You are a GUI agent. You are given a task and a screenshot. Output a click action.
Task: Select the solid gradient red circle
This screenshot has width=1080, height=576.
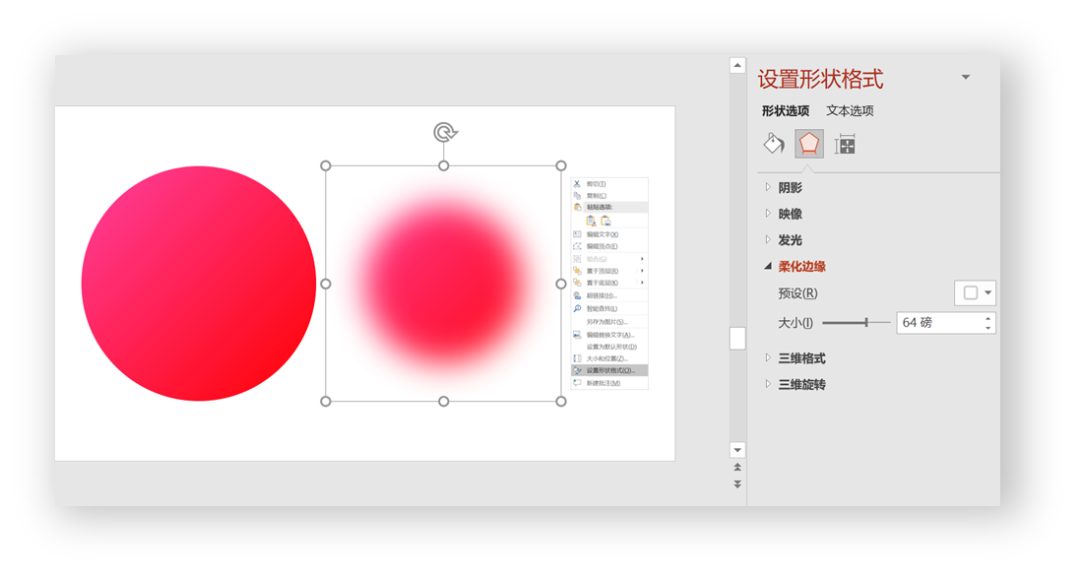(198, 283)
